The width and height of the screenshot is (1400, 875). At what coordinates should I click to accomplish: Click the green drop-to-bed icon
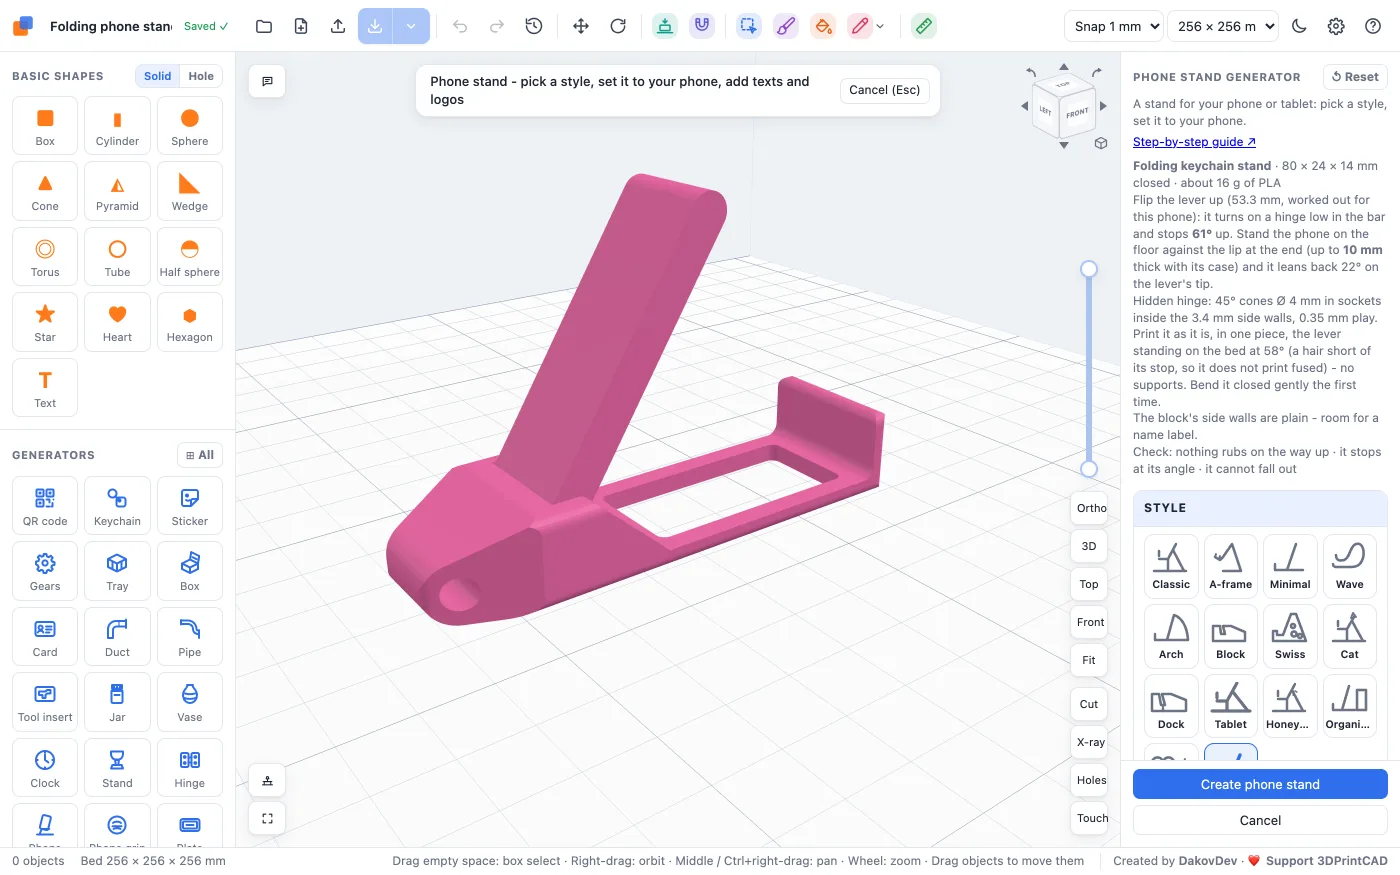[664, 26]
